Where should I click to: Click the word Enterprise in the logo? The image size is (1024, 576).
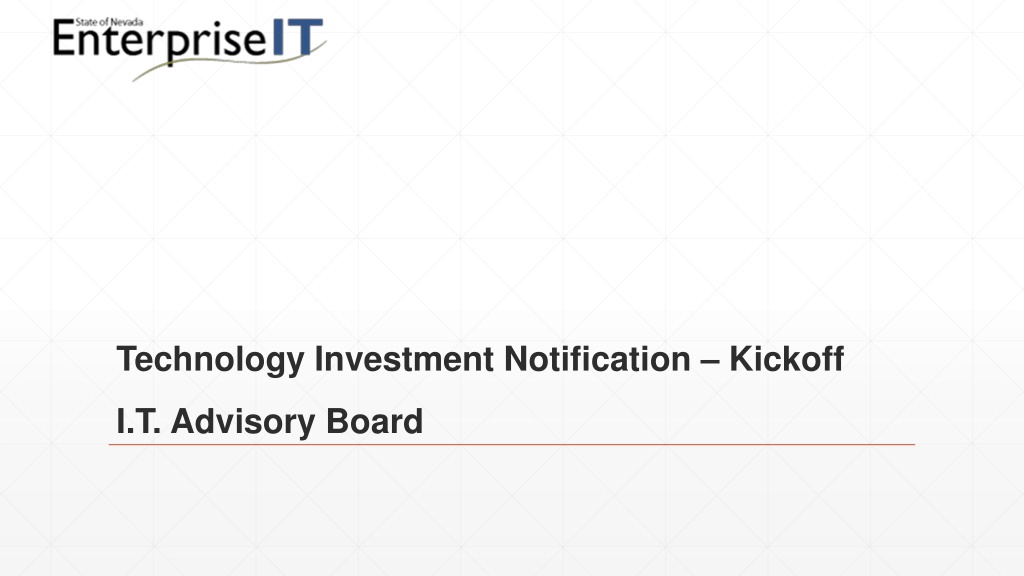tap(160, 42)
